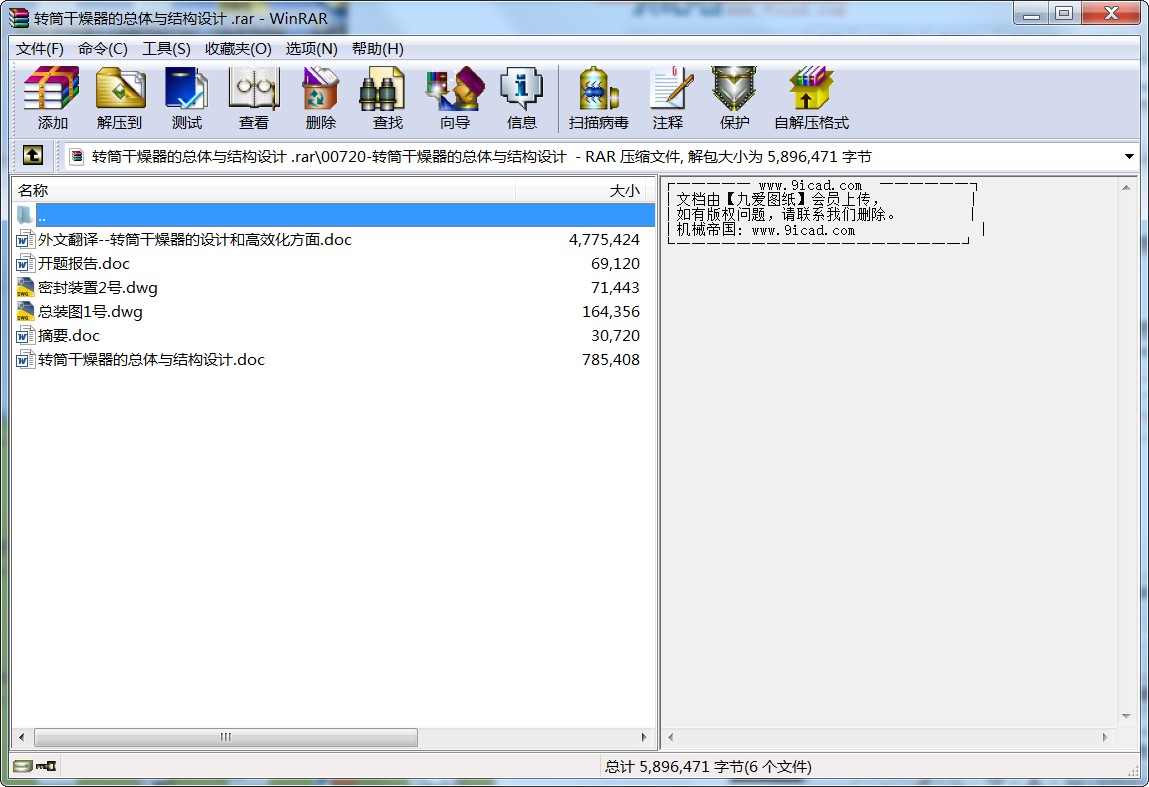Click the parent folder icon in file list

(x=25, y=215)
